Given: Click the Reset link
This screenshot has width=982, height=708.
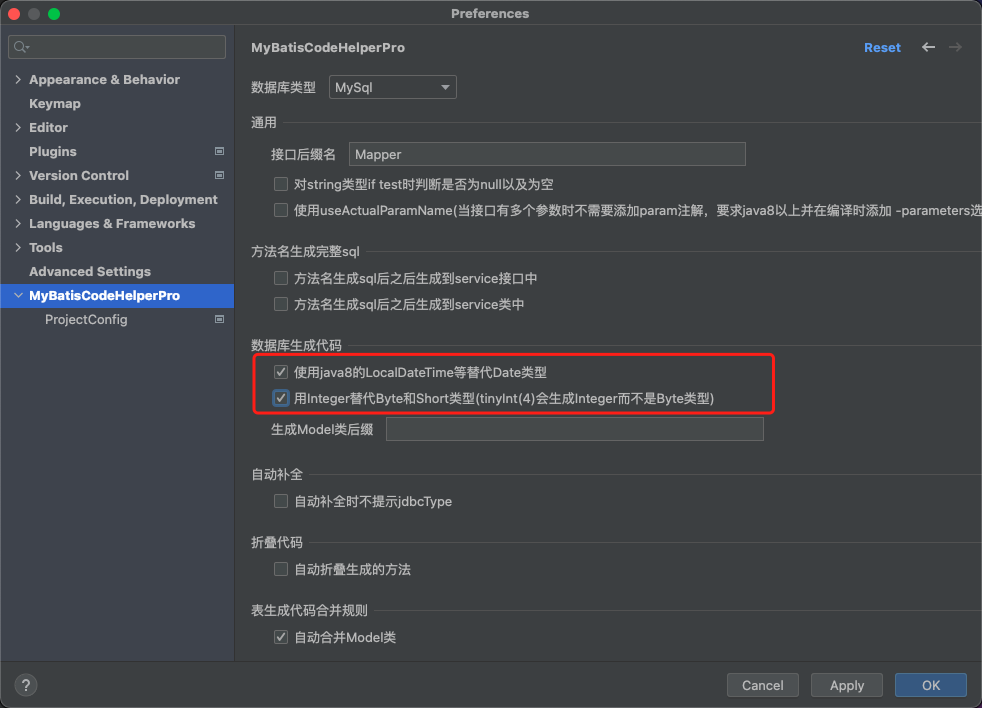Looking at the screenshot, I should pos(882,48).
